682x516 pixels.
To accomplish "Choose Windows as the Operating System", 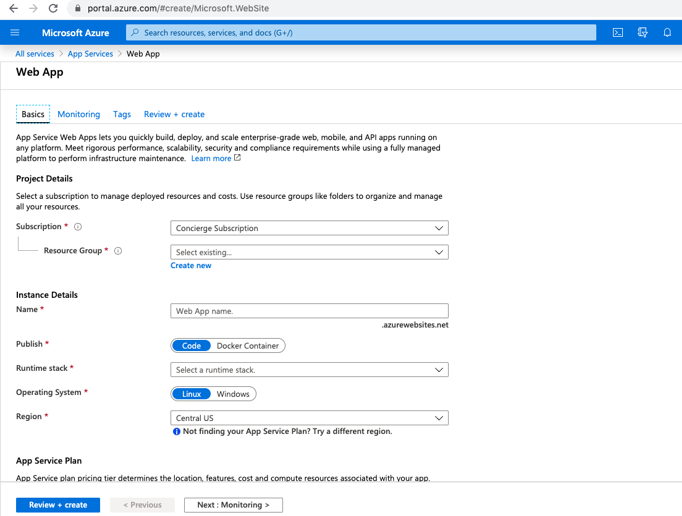I will [233, 394].
